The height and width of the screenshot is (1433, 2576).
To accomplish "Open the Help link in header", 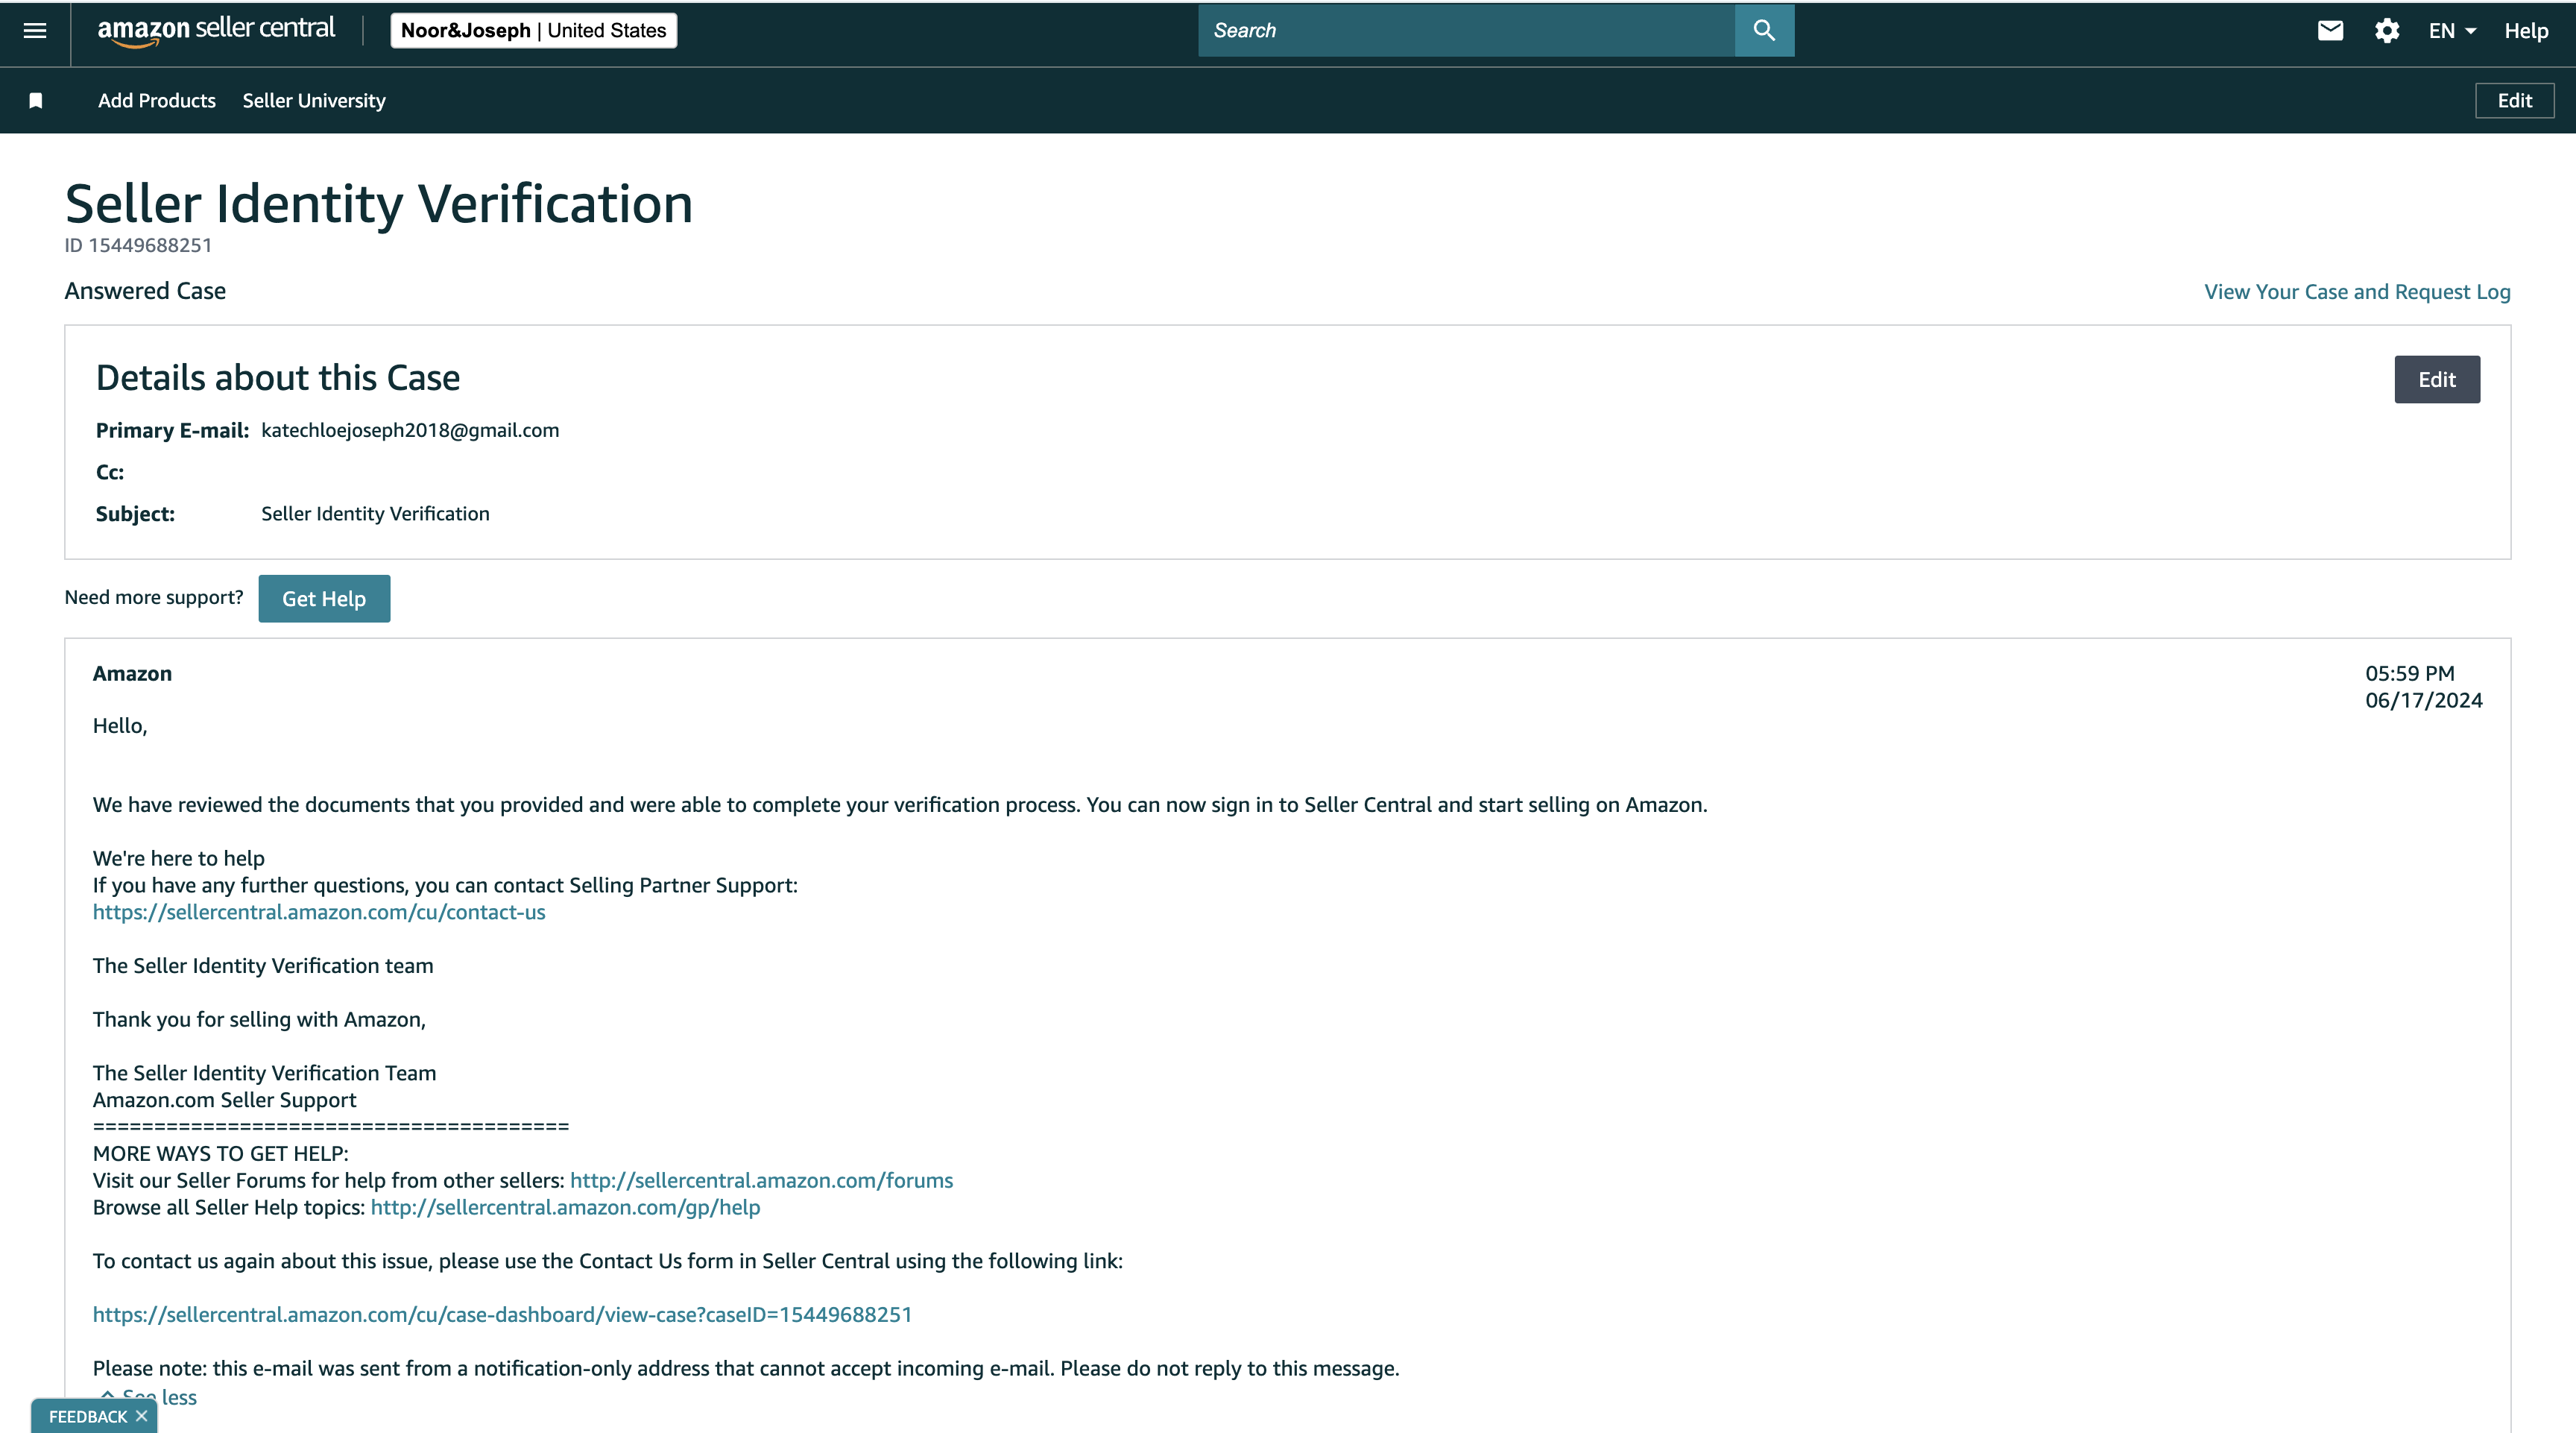I will 2526,31.
